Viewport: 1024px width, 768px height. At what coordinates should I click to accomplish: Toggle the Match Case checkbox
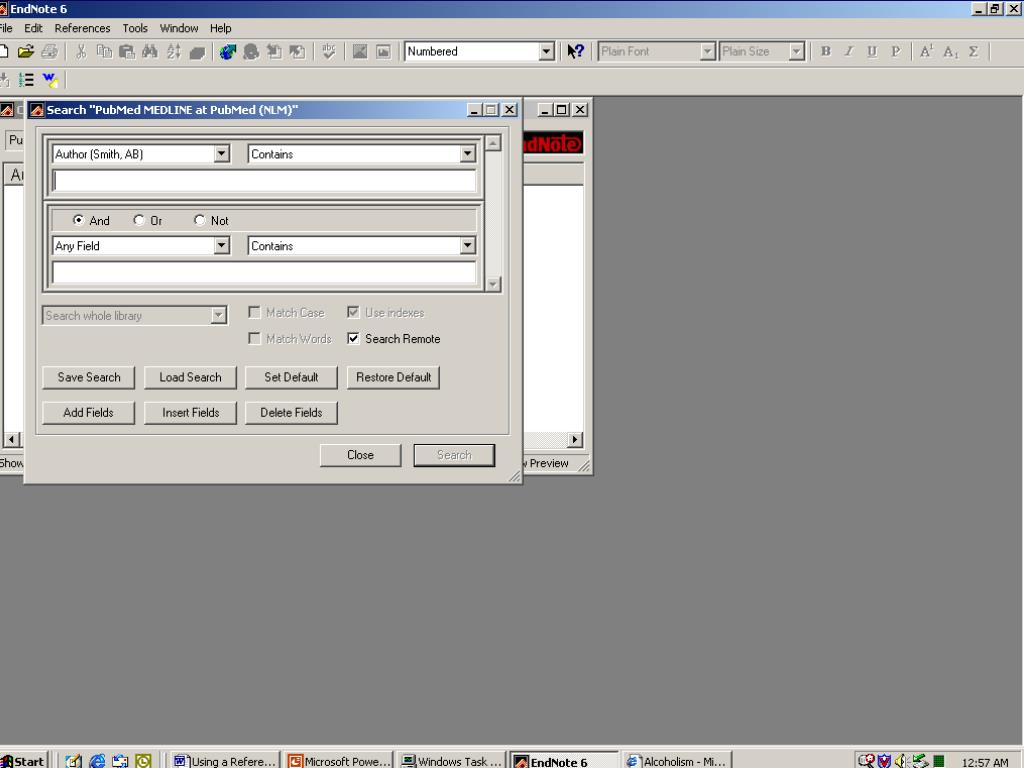pyautogui.click(x=255, y=313)
